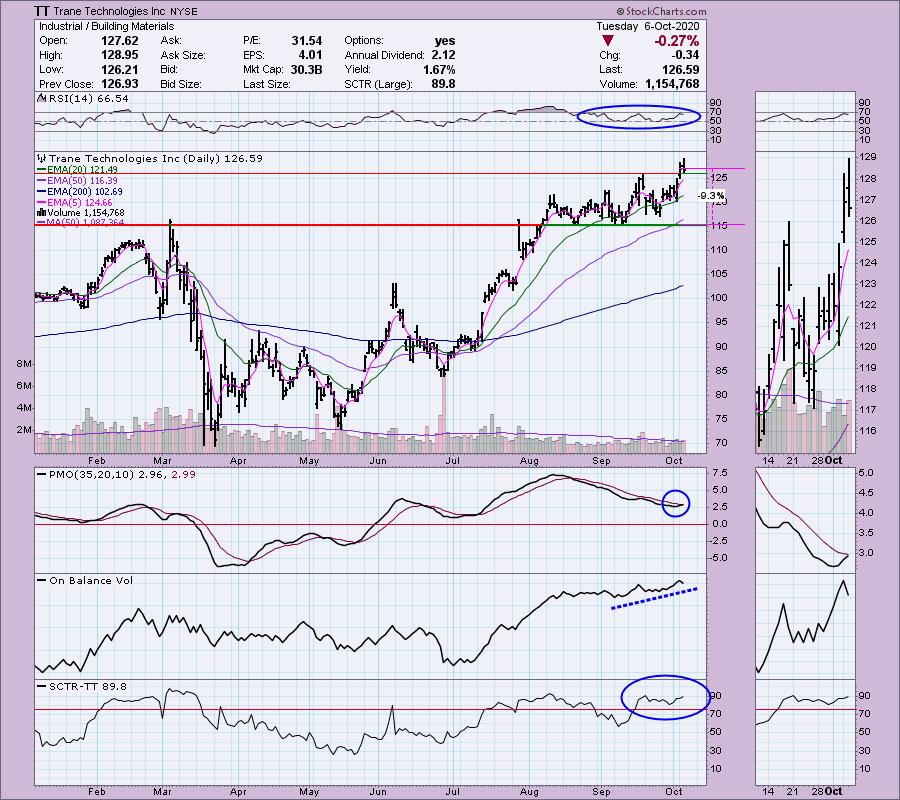This screenshot has height=800, width=900.
Task: Select the Open value 127.62
Action: 119,41
